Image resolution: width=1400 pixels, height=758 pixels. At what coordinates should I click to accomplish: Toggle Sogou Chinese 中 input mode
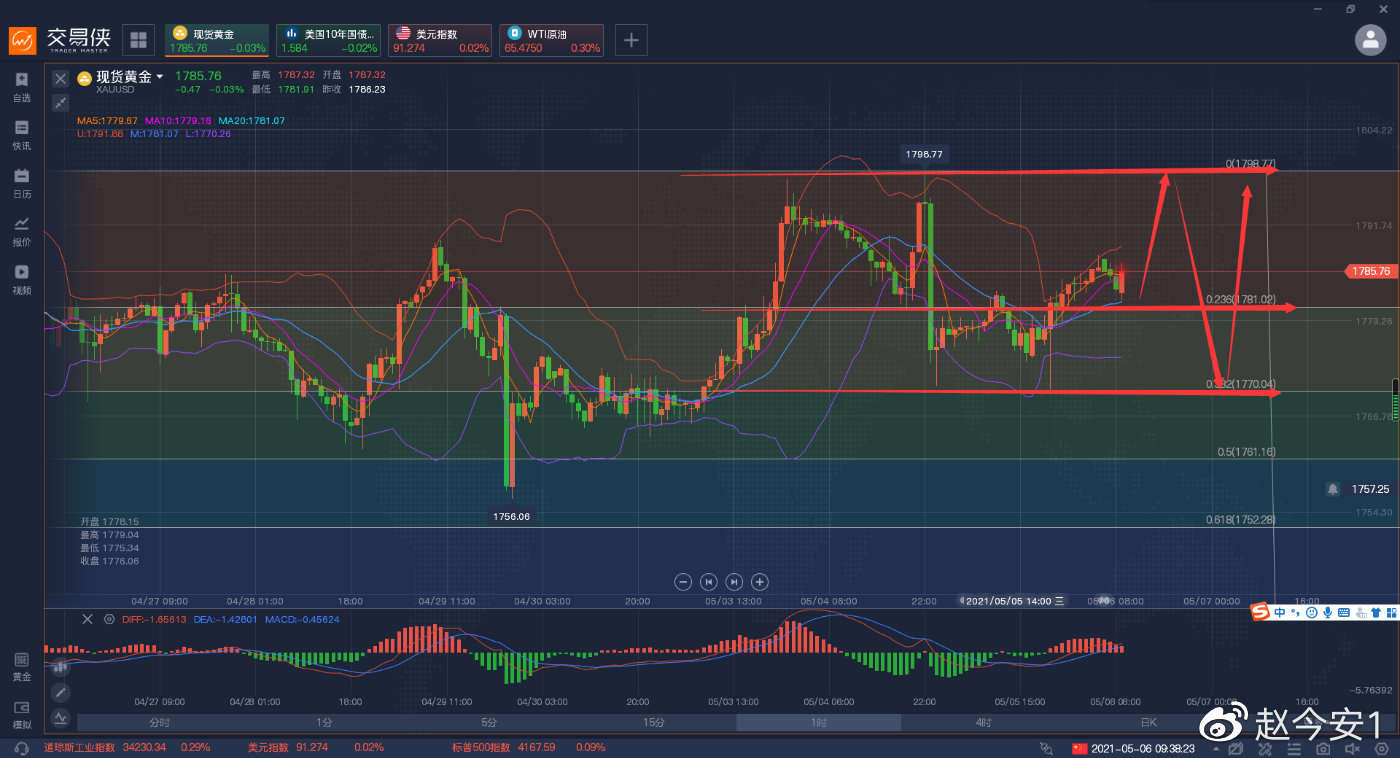(x=1280, y=612)
